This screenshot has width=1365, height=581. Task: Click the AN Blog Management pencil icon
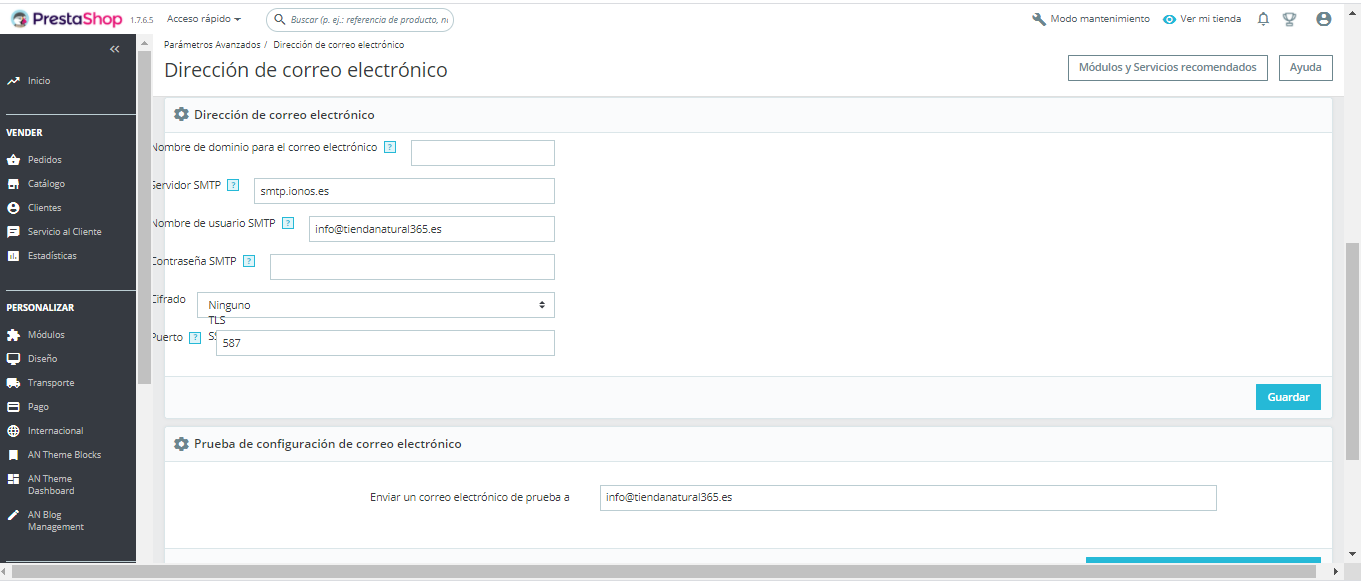[13, 515]
